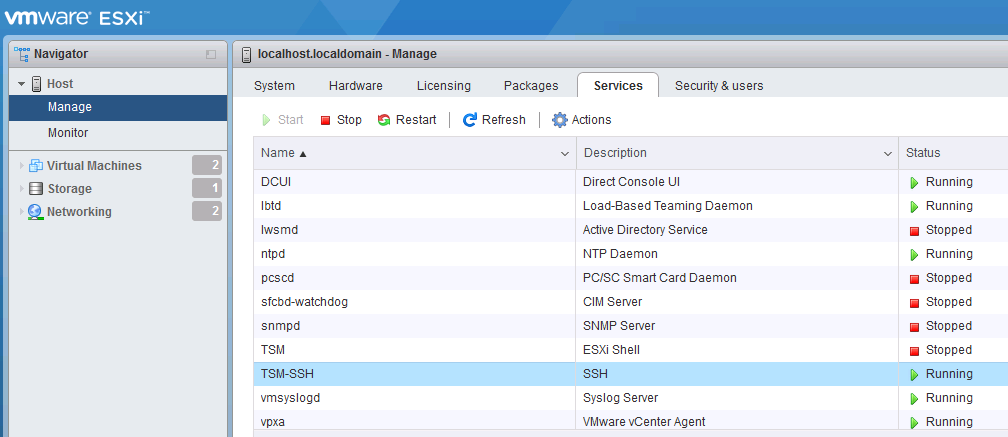Viewport: 1008px width, 437px height.
Task: Click the VMware ESXi logo
Action: [77, 17]
